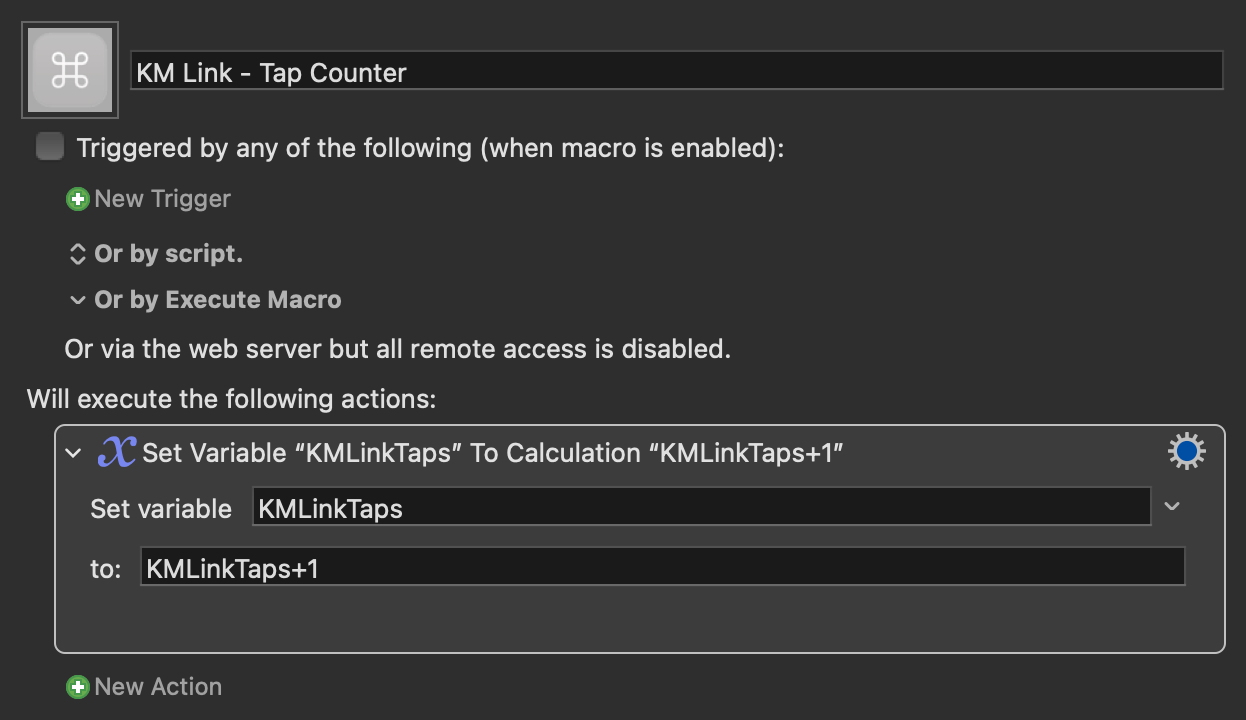Toggle the 'Triggered by any of the following' checkbox
This screenshot has width=1246, height=720.
[49, 147]
